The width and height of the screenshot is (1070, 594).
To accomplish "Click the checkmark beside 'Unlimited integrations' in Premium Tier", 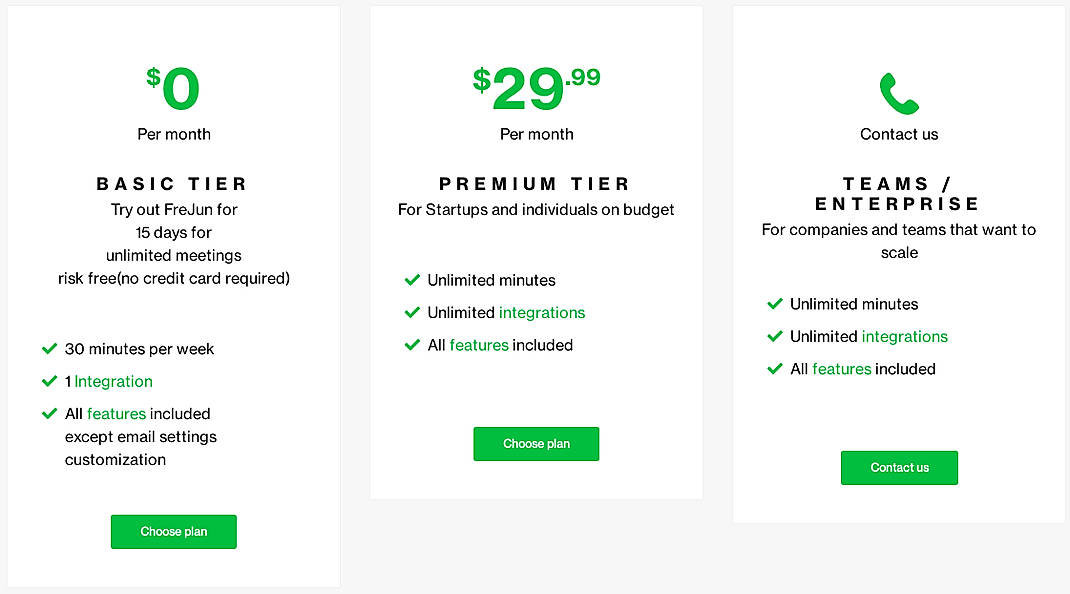I will (x=412, y=312).
